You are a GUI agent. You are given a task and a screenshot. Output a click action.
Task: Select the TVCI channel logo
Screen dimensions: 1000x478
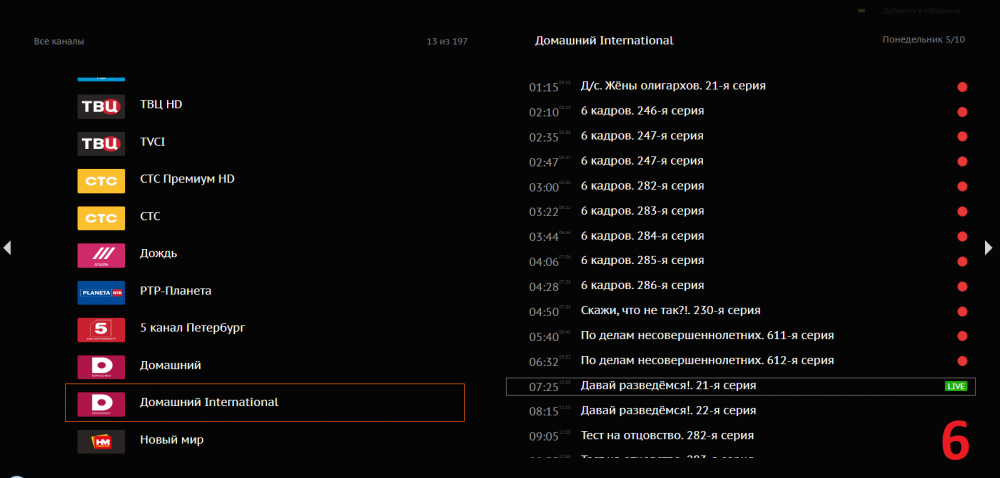coord(101,142)
